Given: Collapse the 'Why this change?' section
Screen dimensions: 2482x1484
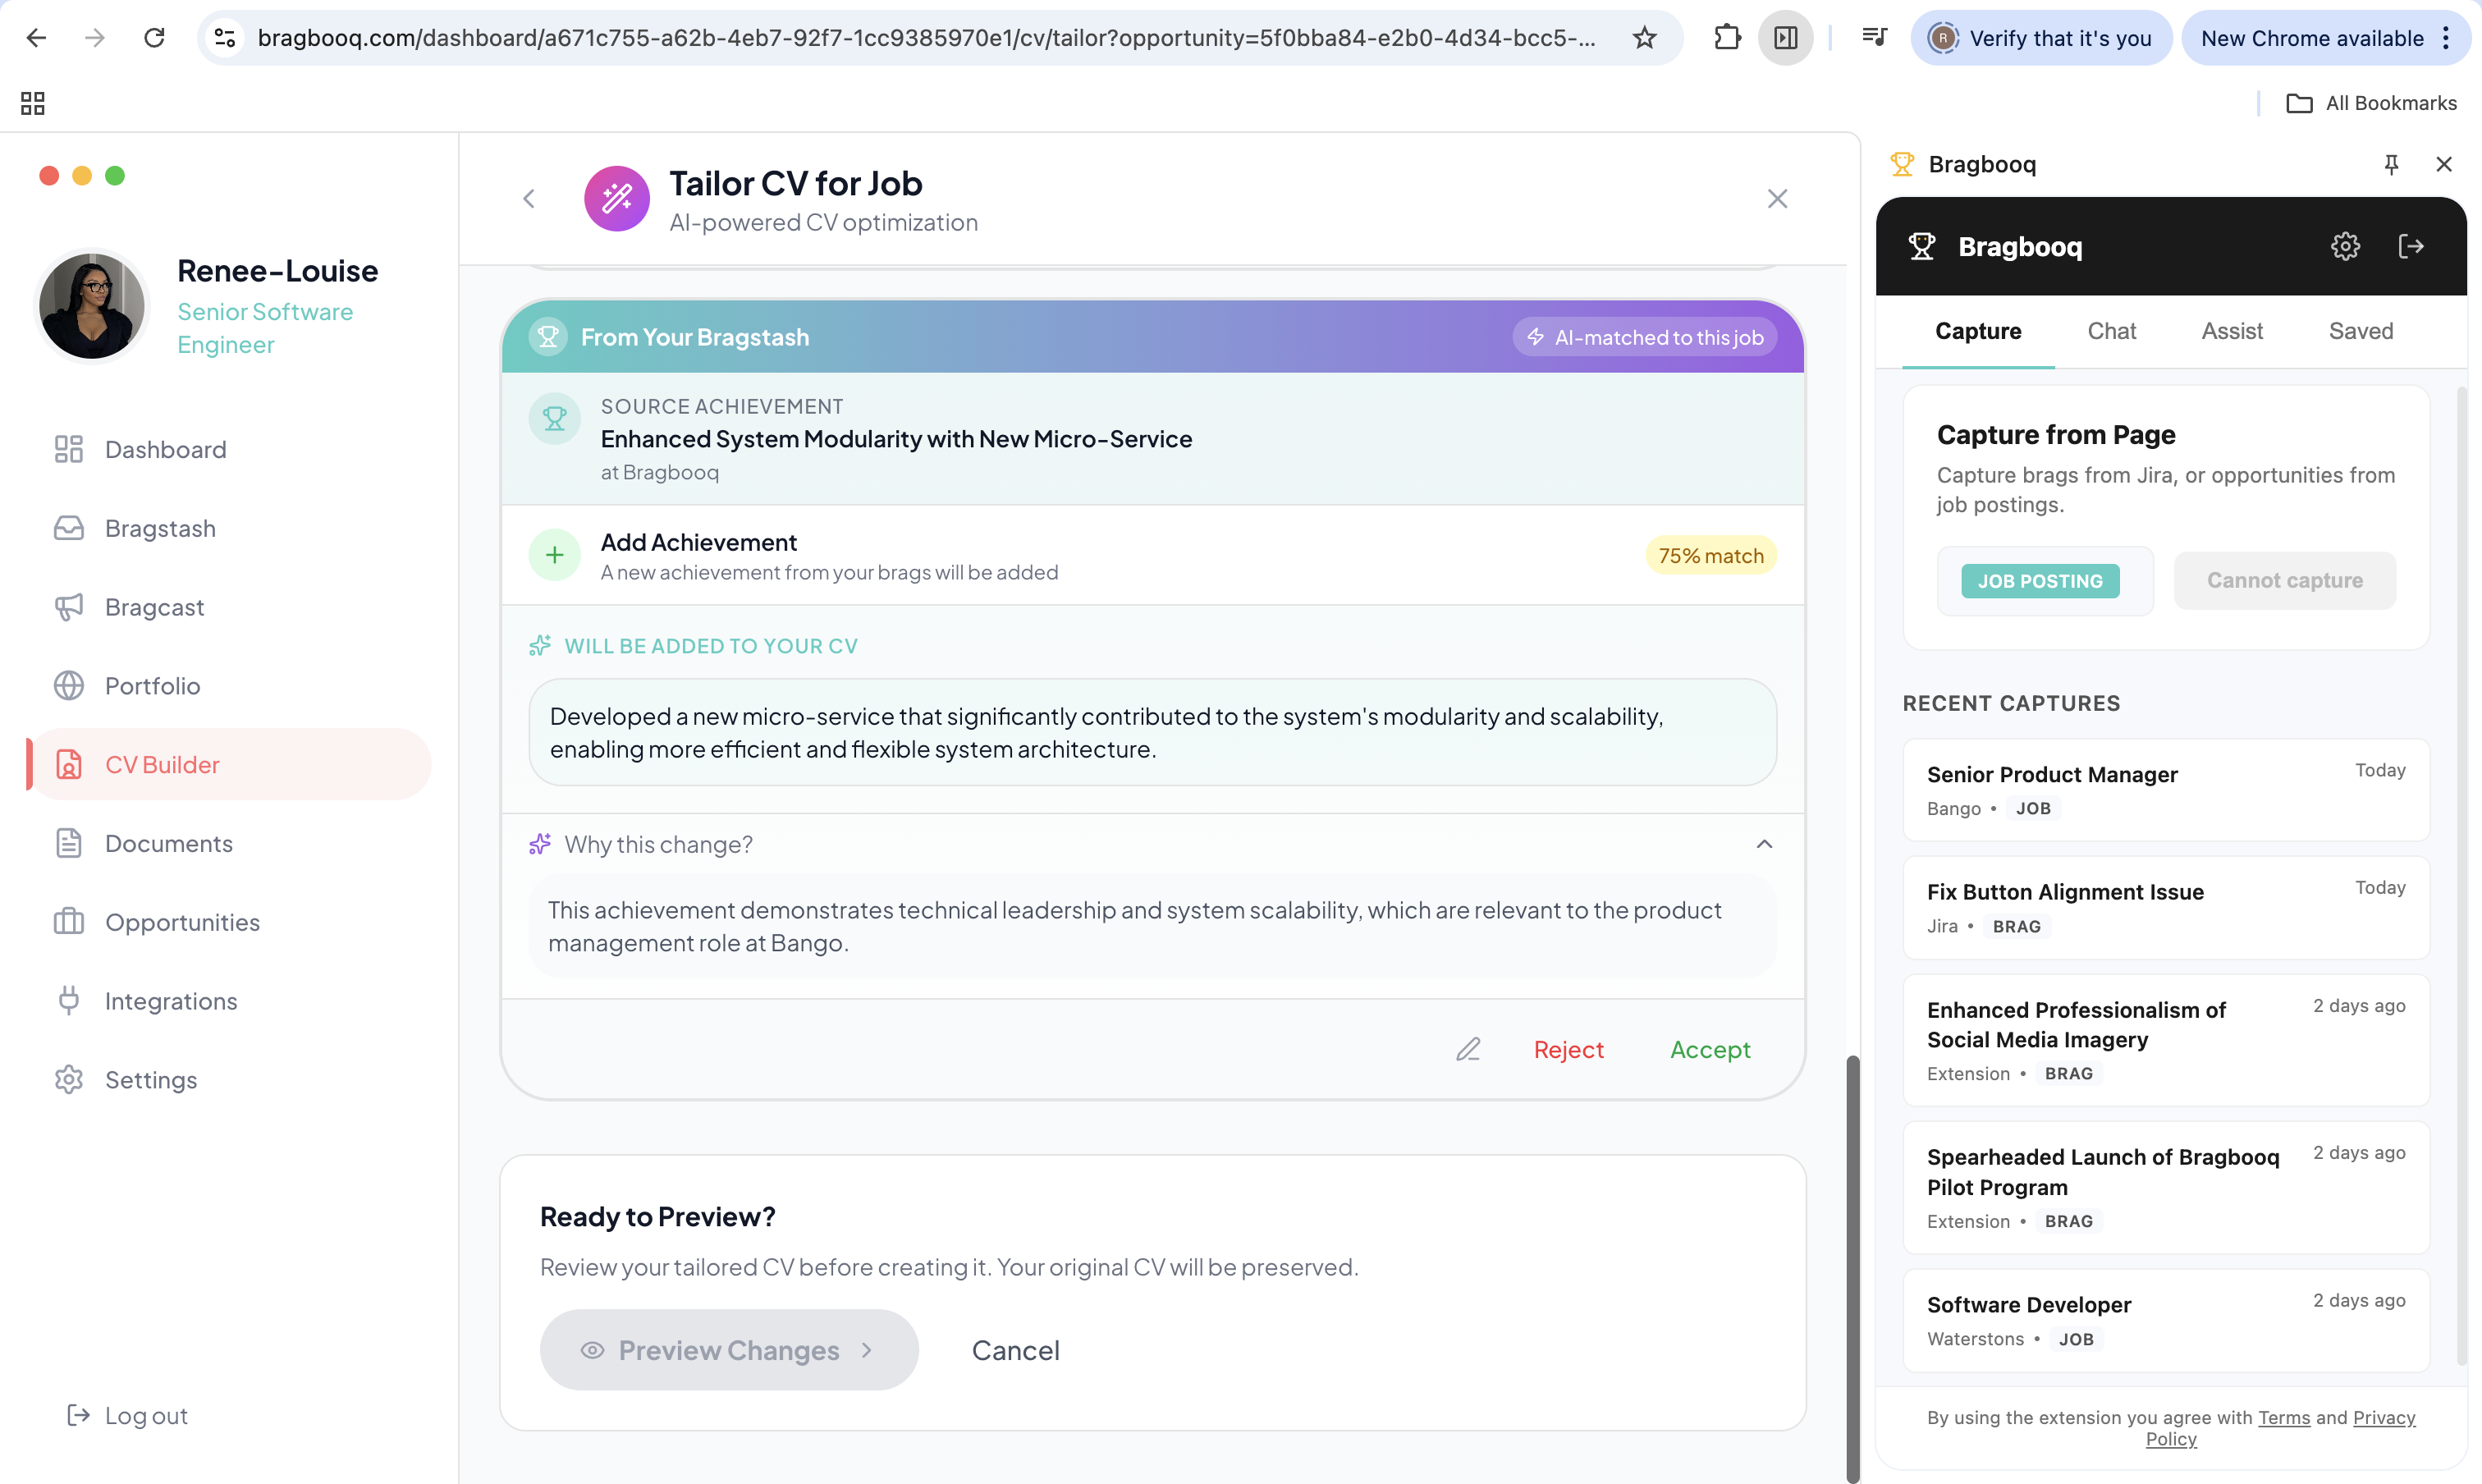Looking at the screenshot, I should click(x=1764, y=845).
